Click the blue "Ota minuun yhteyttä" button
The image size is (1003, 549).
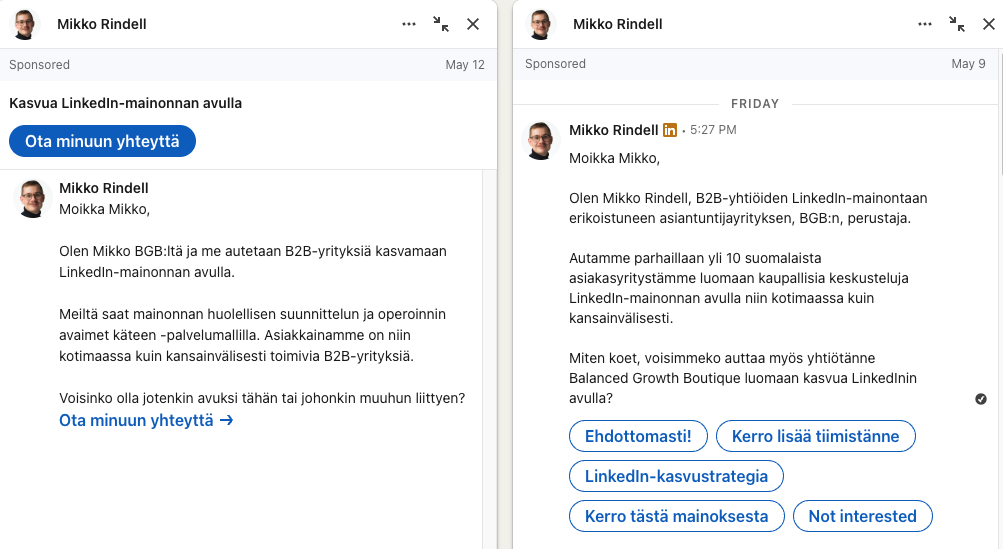pyautogui.click(x=102, y=142)
